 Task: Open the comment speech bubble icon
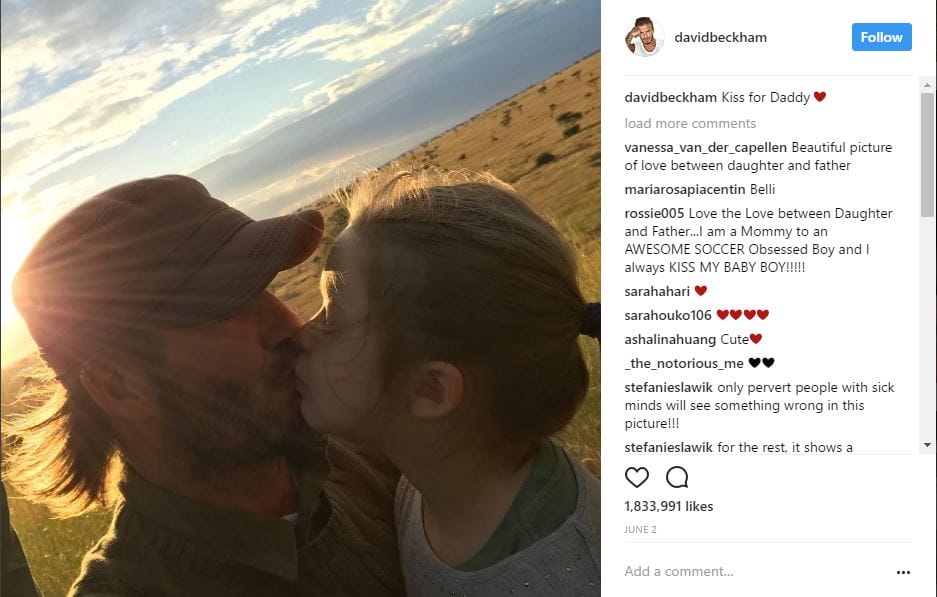tap(677, 477)
